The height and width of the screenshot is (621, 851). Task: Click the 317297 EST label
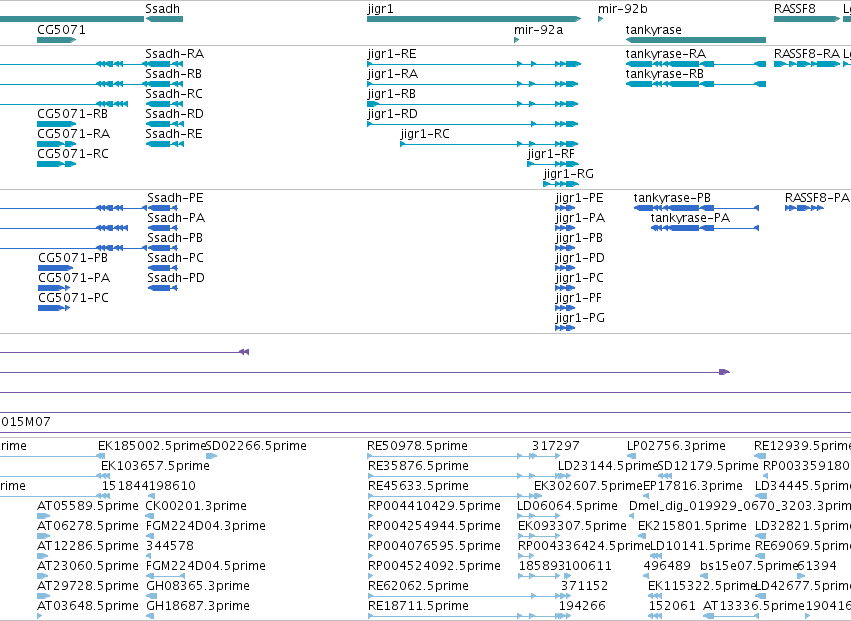[x=556, y=446]
